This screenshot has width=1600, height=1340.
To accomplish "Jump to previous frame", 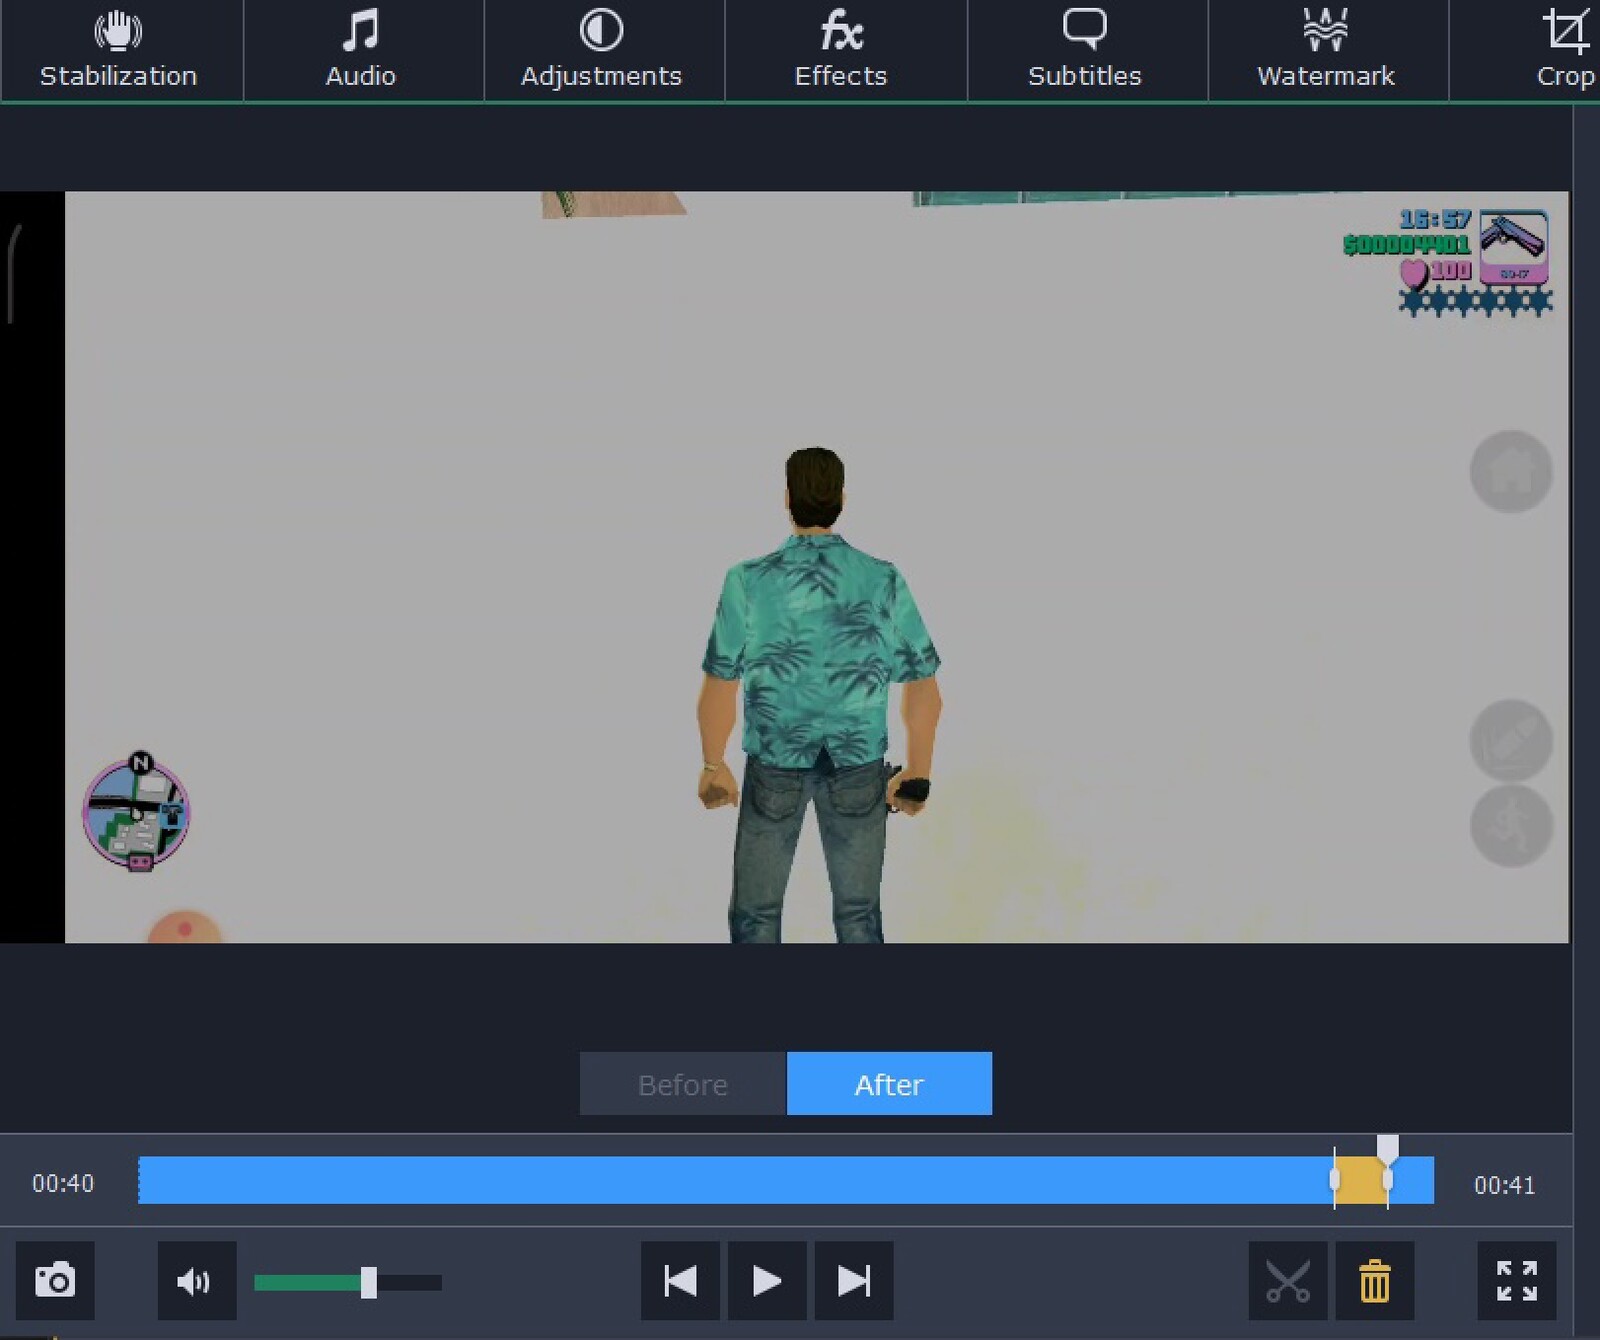I will point(680,1280).
